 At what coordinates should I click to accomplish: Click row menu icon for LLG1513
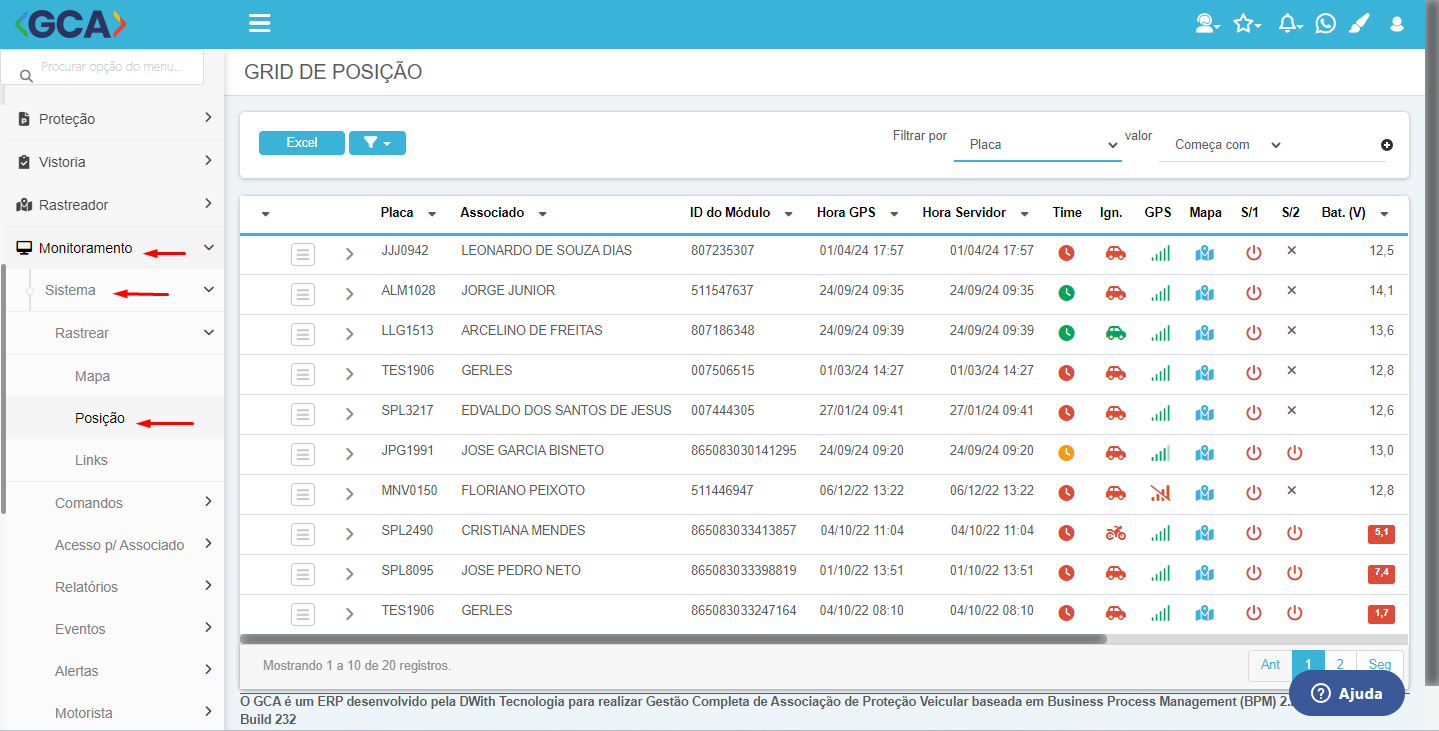[303, 334]
